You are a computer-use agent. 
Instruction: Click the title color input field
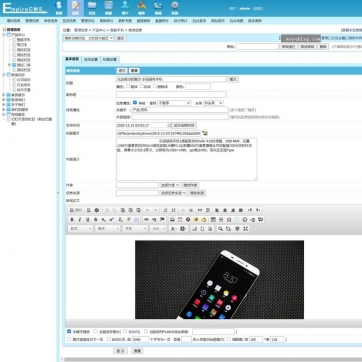tap(198, 87)
